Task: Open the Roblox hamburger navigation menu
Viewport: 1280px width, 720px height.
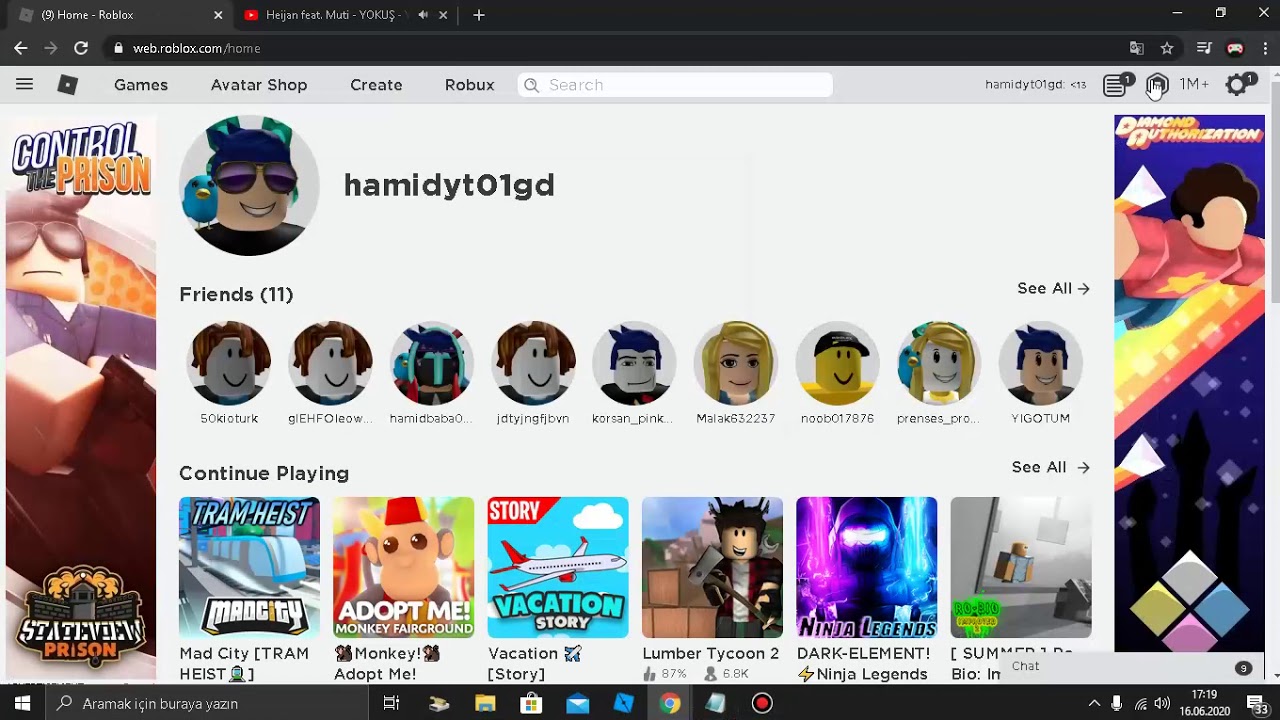Action: point(24,85)
